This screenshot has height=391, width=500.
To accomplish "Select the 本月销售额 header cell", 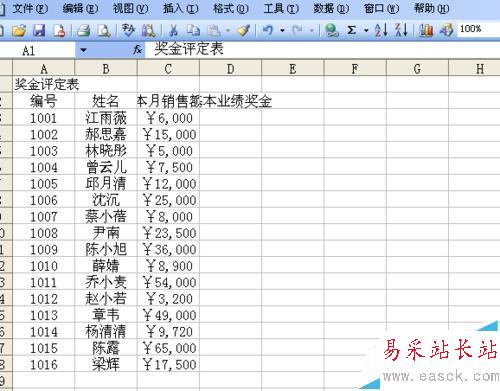I will click(168, 101).
